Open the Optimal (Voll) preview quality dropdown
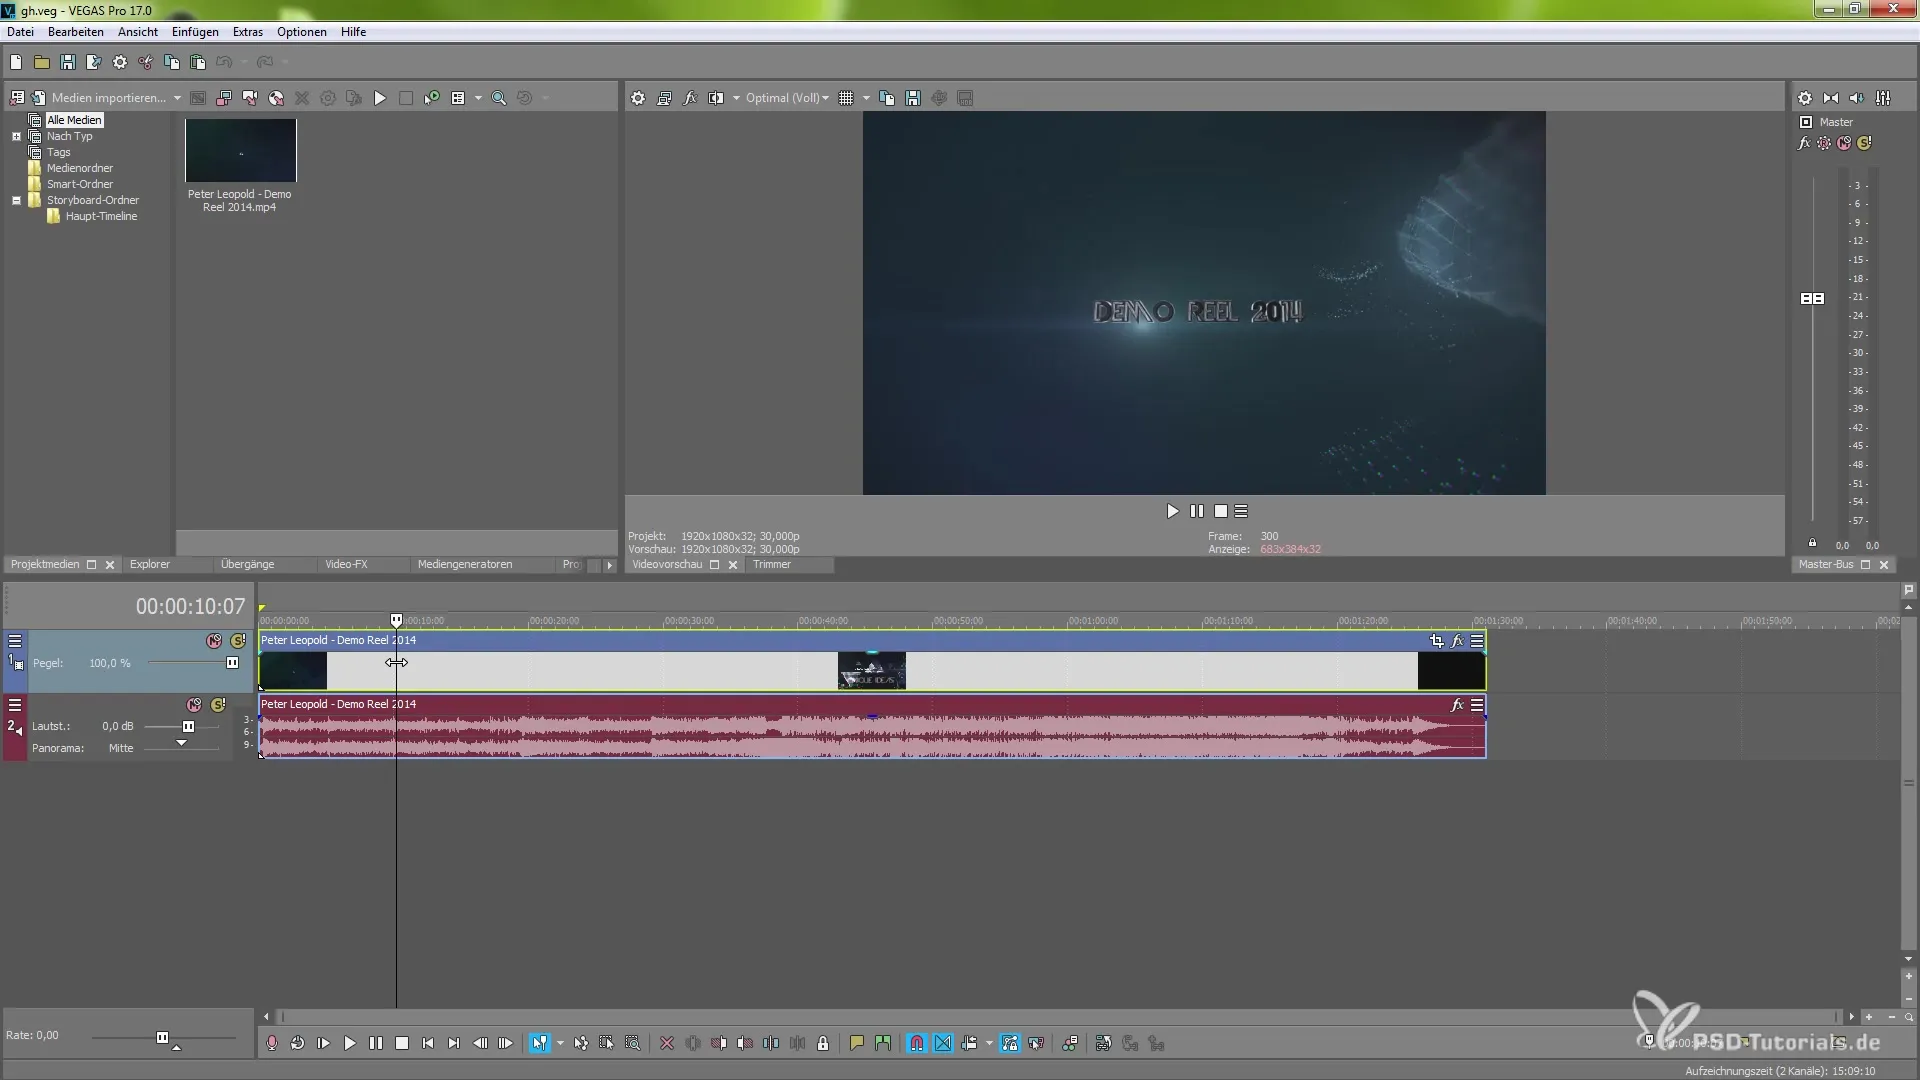 pos(787,98)
